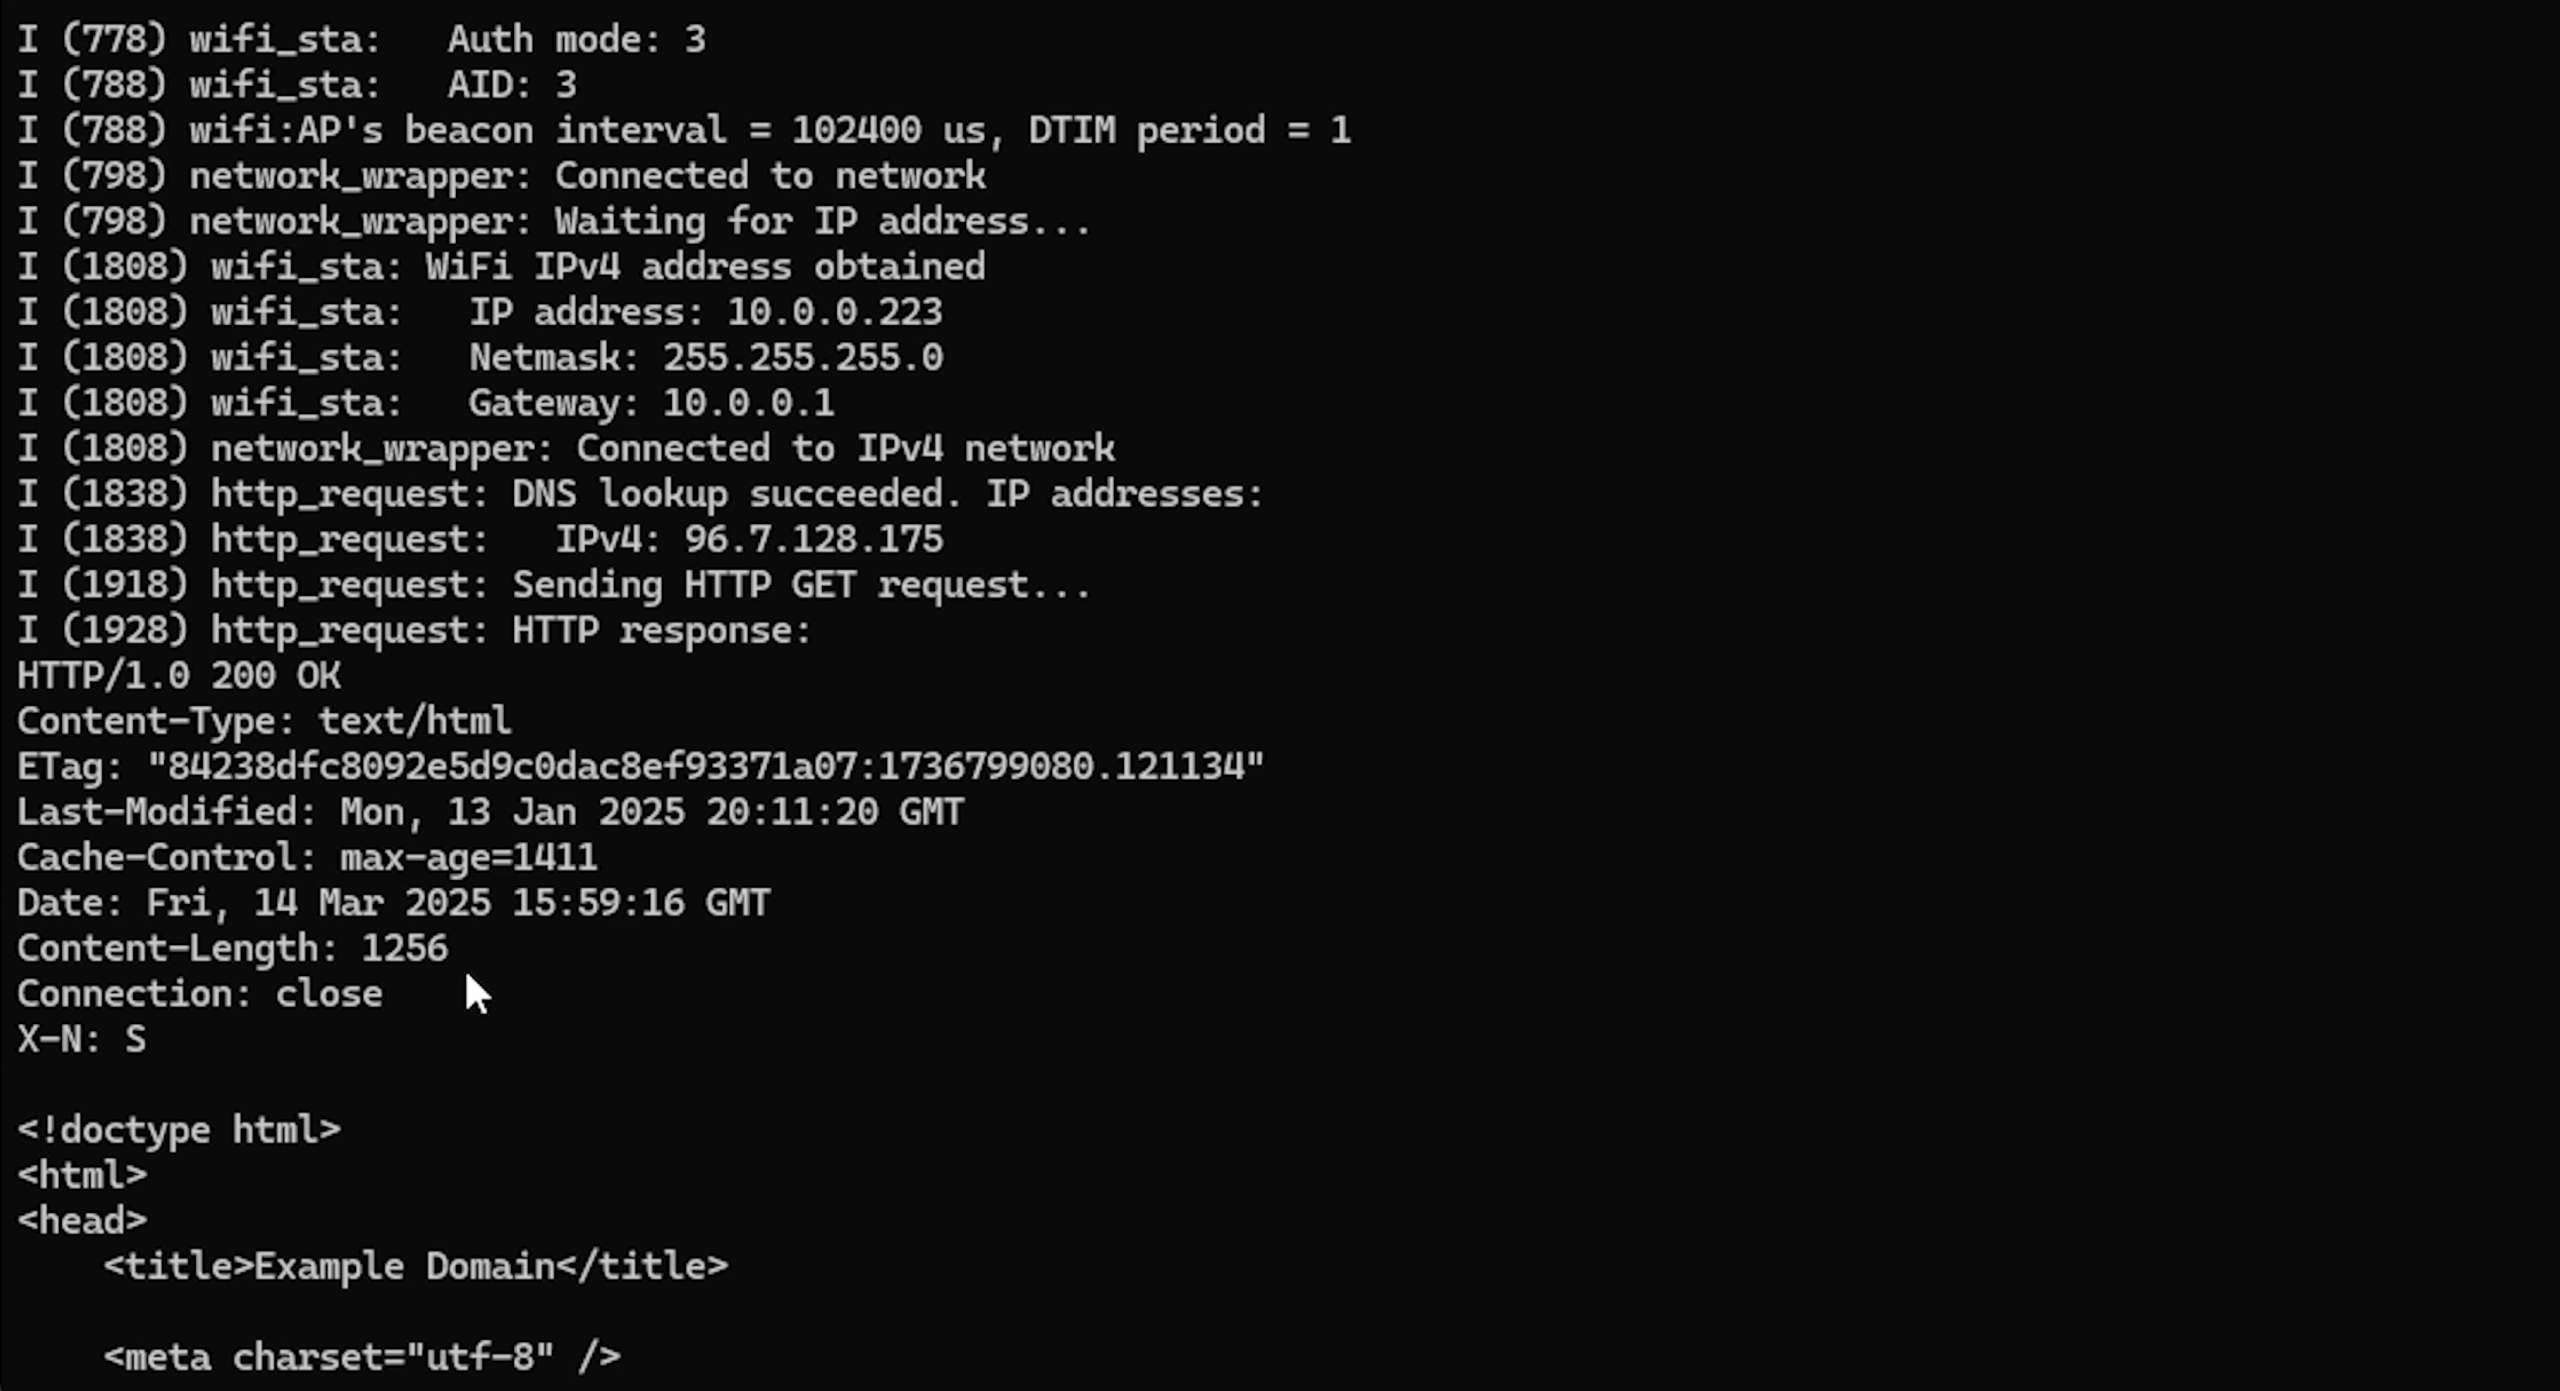Click the Gateway 10.0.0.1 value
This screenshot has width=2560, height=1391.
coord(748,403)
